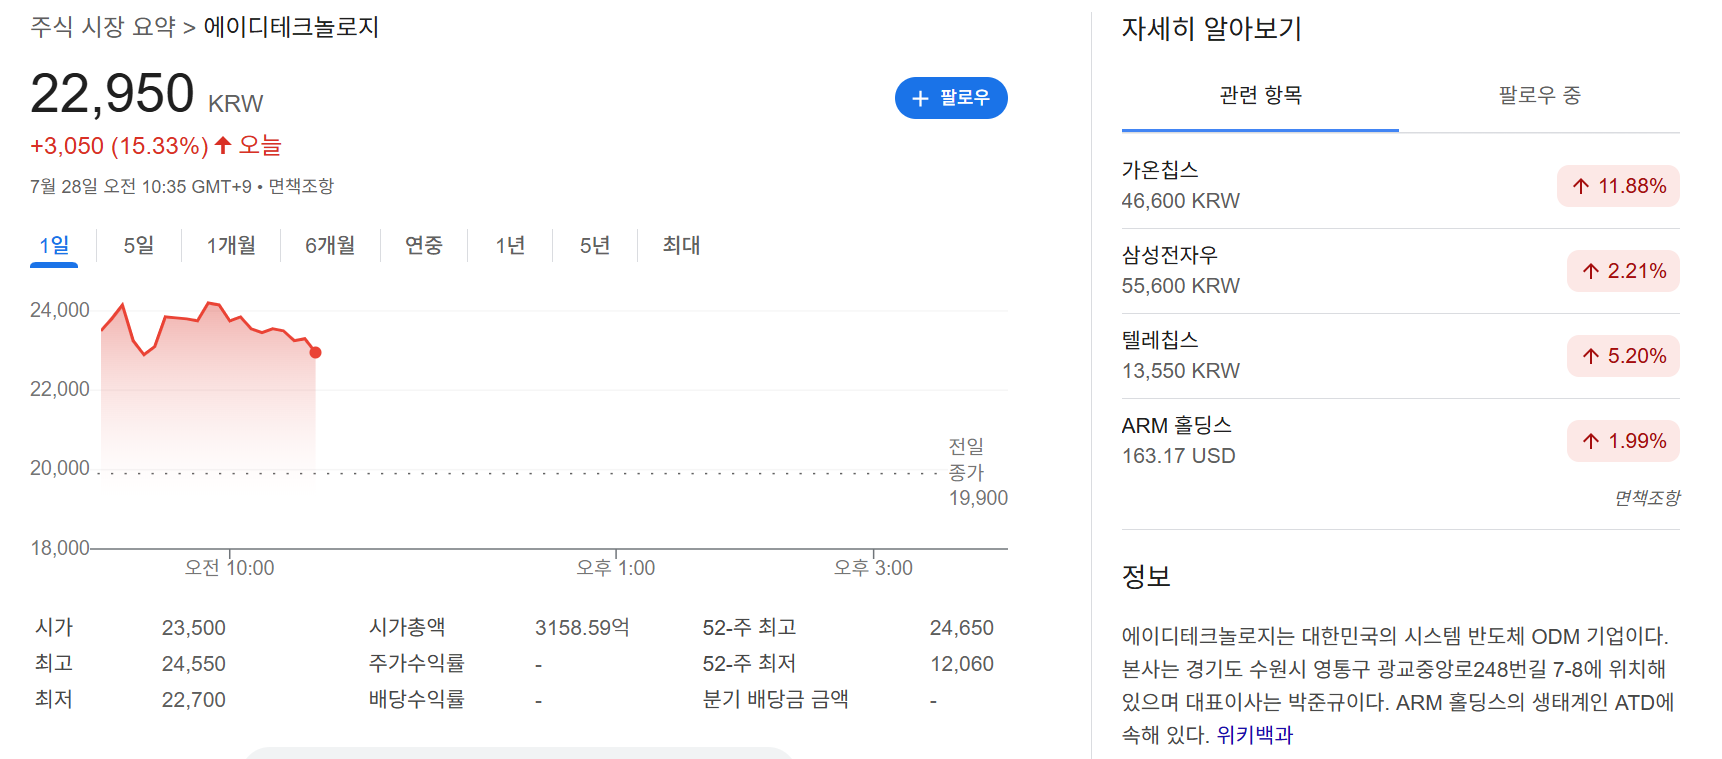Switch chart to 6개월 range
The height and width of the screenshot is (759, 1722).
coord(330,245)
